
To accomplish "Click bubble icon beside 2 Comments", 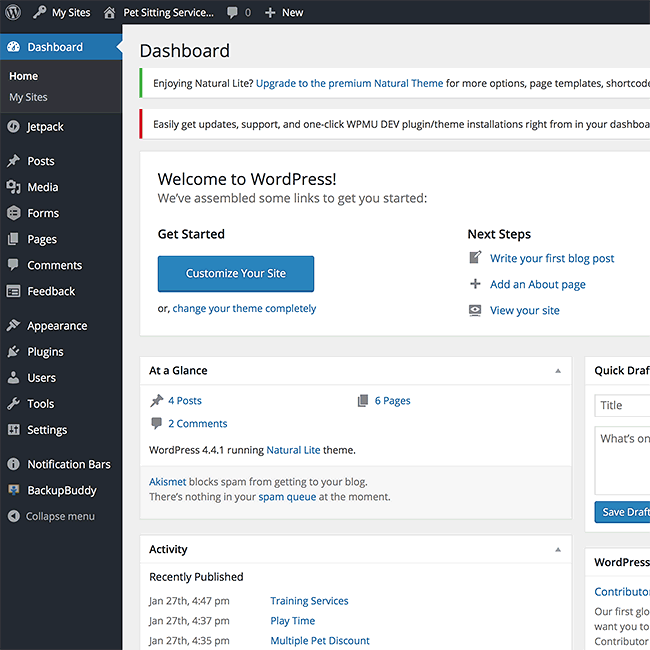I will click(x=156, y=423).
